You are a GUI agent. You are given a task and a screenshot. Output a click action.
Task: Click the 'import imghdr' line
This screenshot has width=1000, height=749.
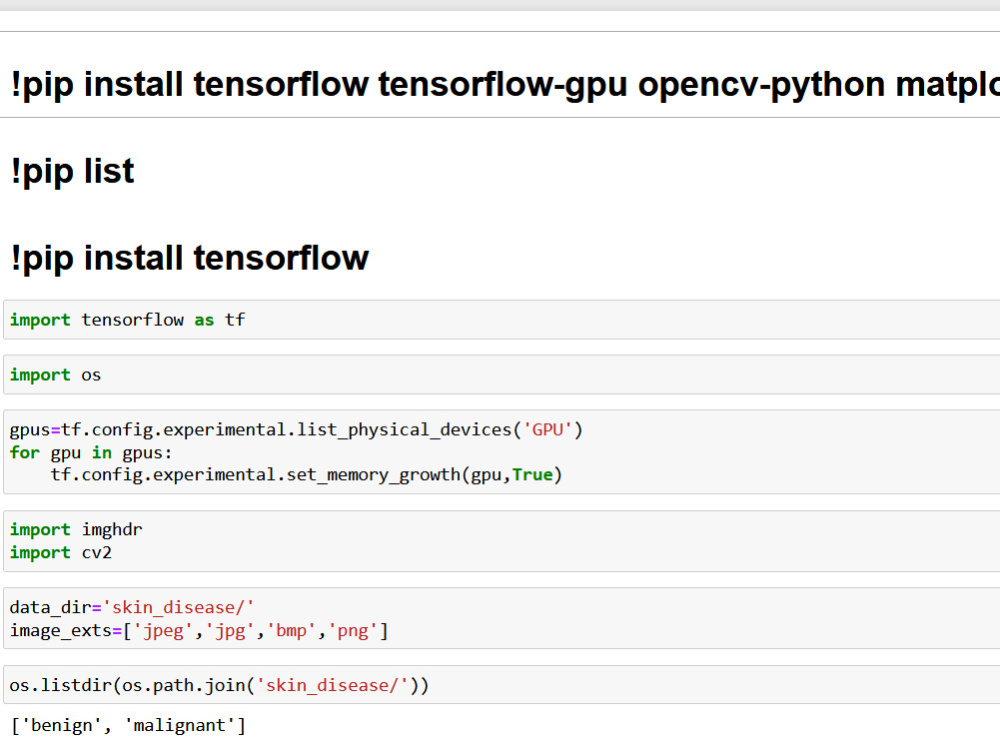[x=76, y=530]
